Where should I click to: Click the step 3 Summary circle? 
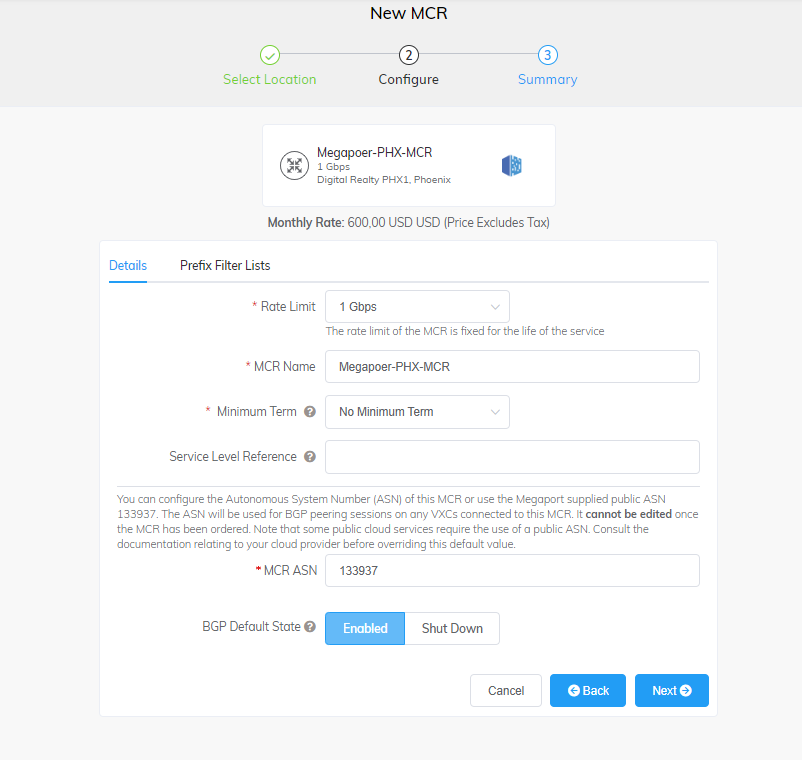[548, 55]
